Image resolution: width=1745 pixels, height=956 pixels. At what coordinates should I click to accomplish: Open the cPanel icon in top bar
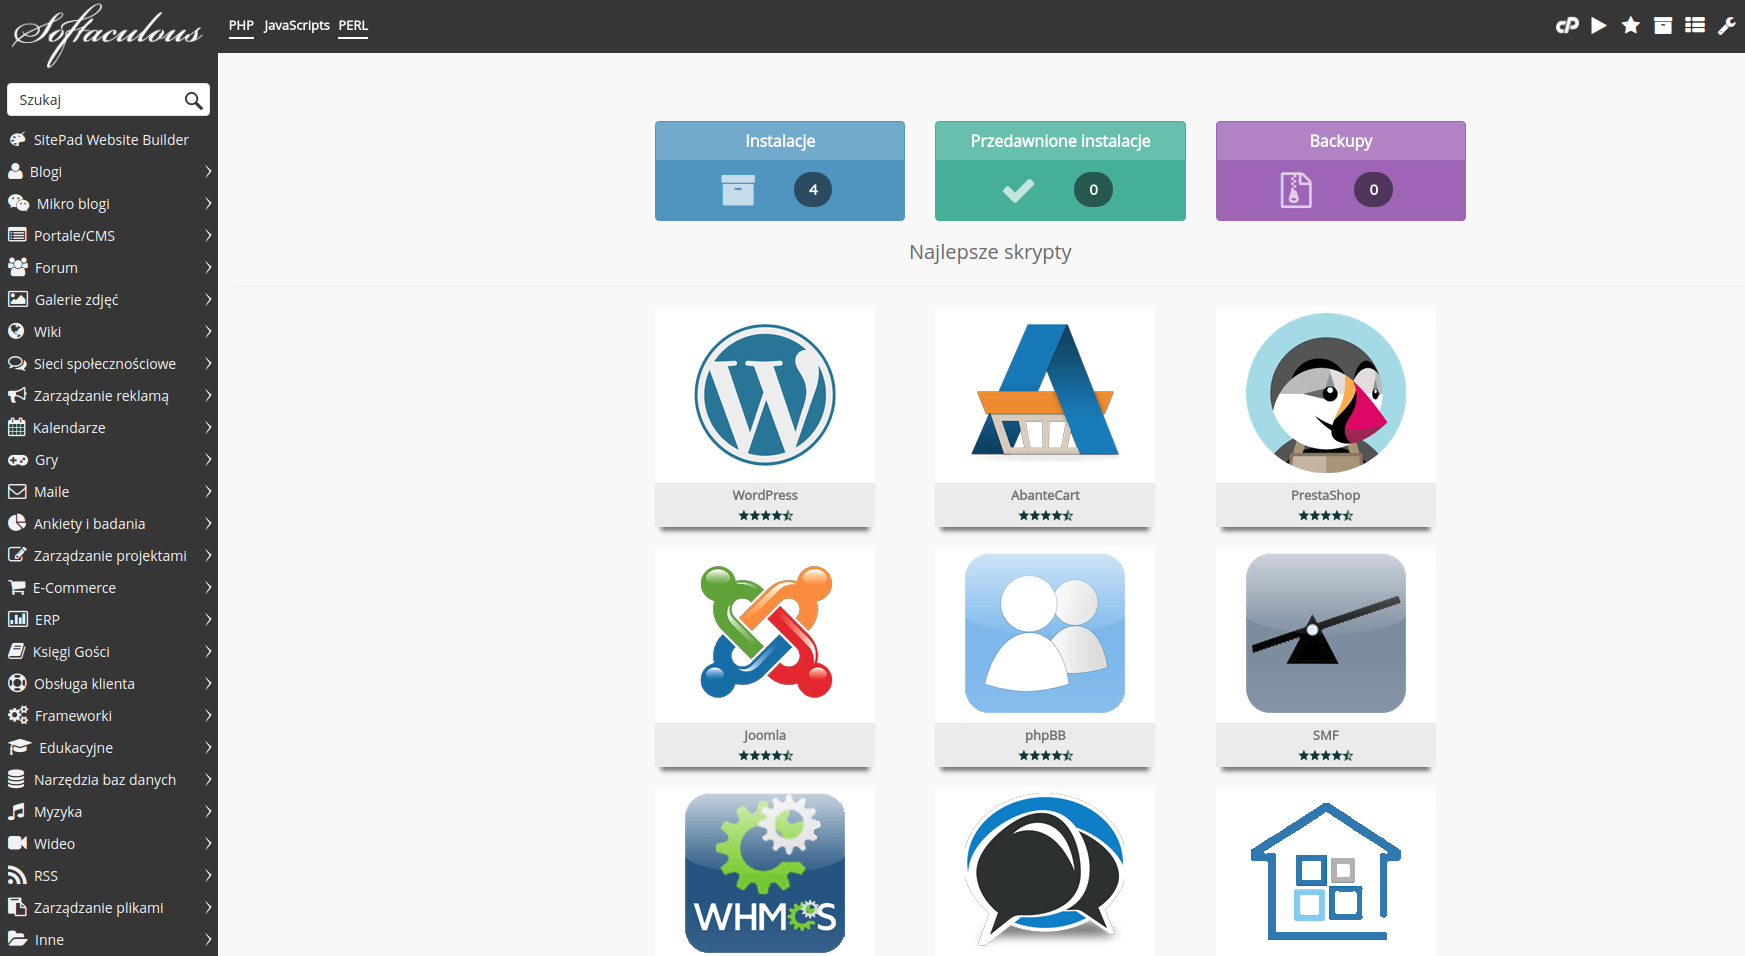(1567, 26)
